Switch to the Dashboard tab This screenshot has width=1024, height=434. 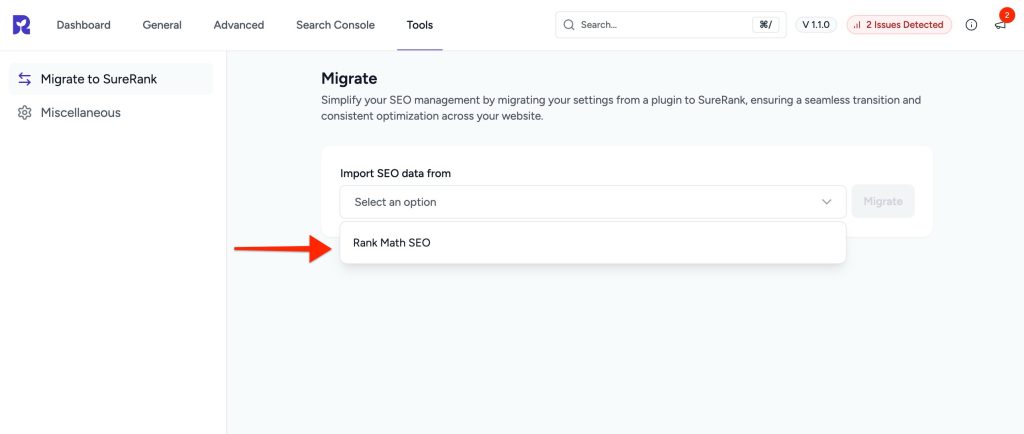tap(84, 25)
